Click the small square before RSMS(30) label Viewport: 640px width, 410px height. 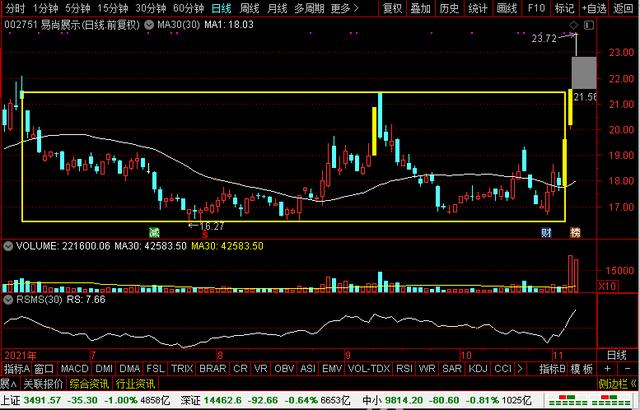click(4, 297)
